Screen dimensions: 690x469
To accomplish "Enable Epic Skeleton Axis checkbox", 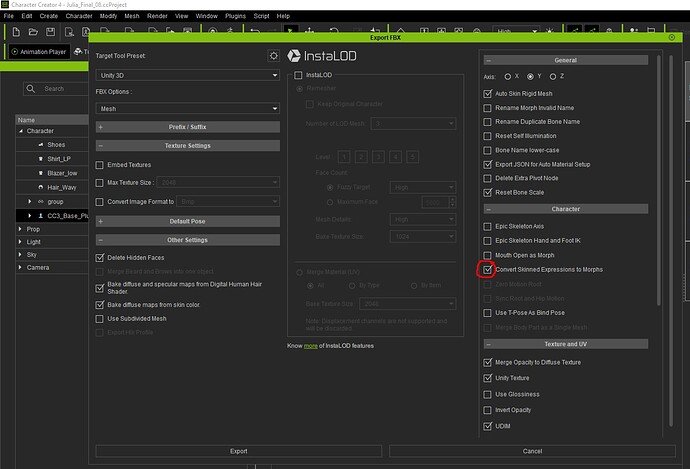I will coord(487,227).
